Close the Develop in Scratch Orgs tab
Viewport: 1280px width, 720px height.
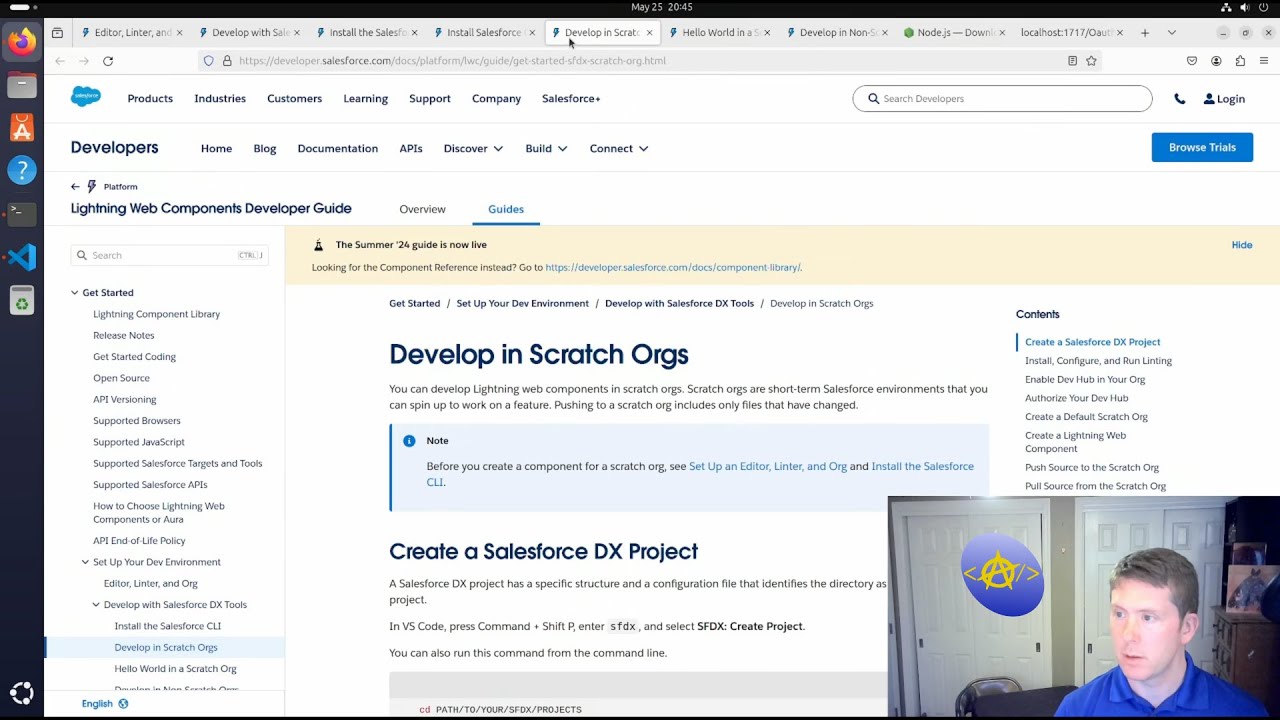pos(649,32)
